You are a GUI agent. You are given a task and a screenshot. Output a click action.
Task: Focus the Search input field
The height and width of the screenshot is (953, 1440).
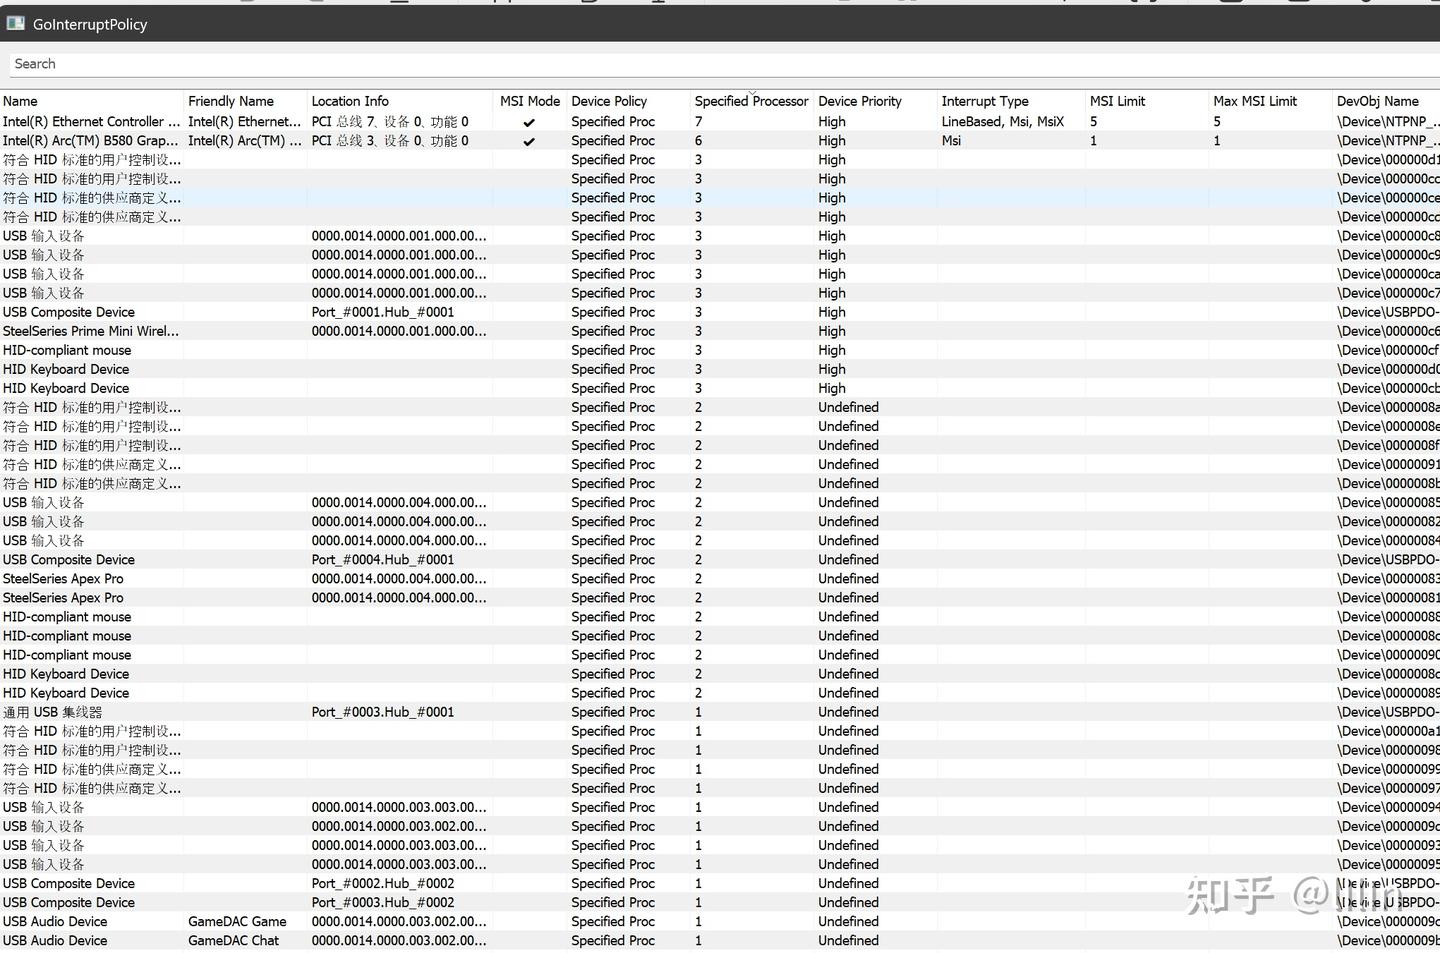pos(724,64)
